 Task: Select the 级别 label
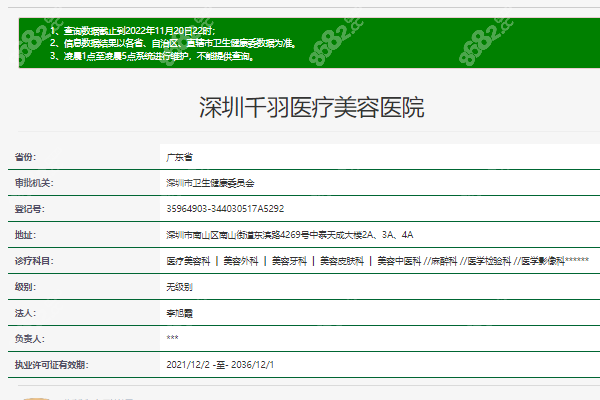click(x=25, y=287)
